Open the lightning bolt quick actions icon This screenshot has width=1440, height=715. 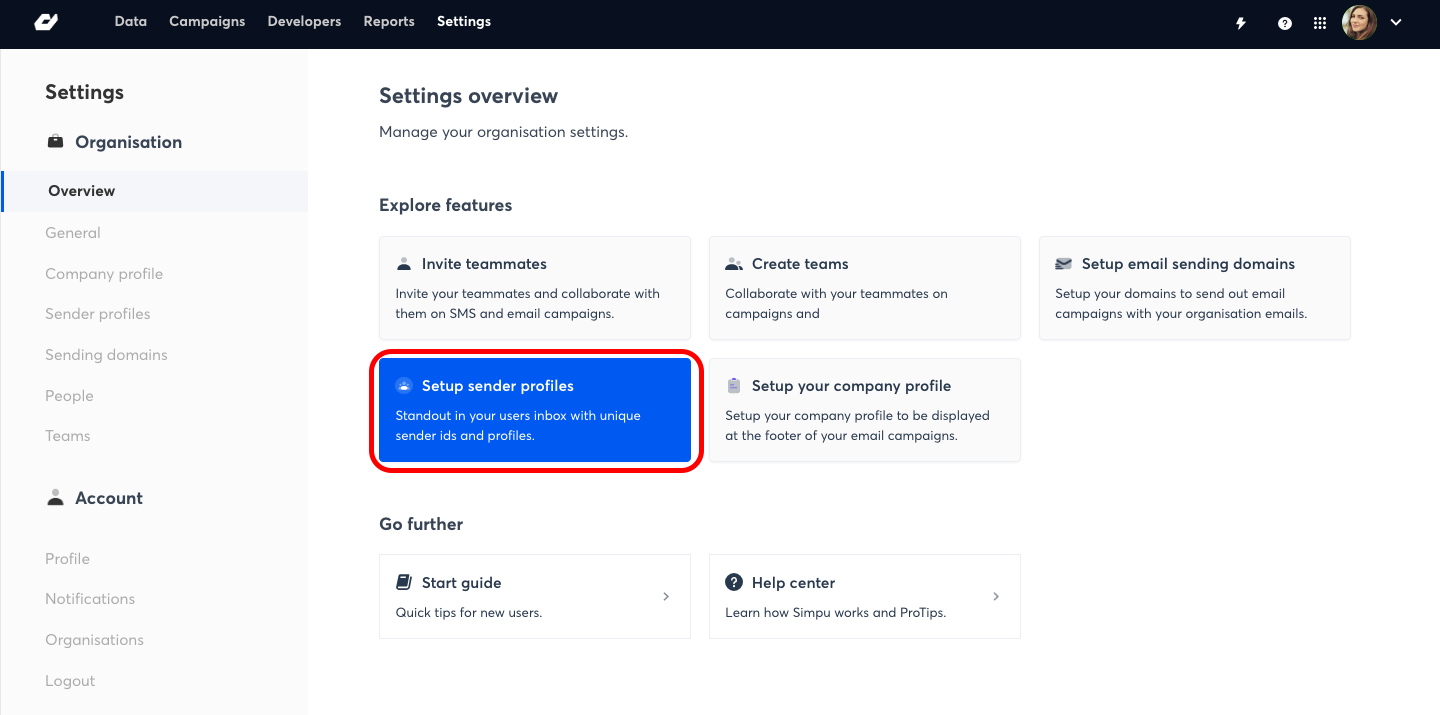coord(1241,23)
